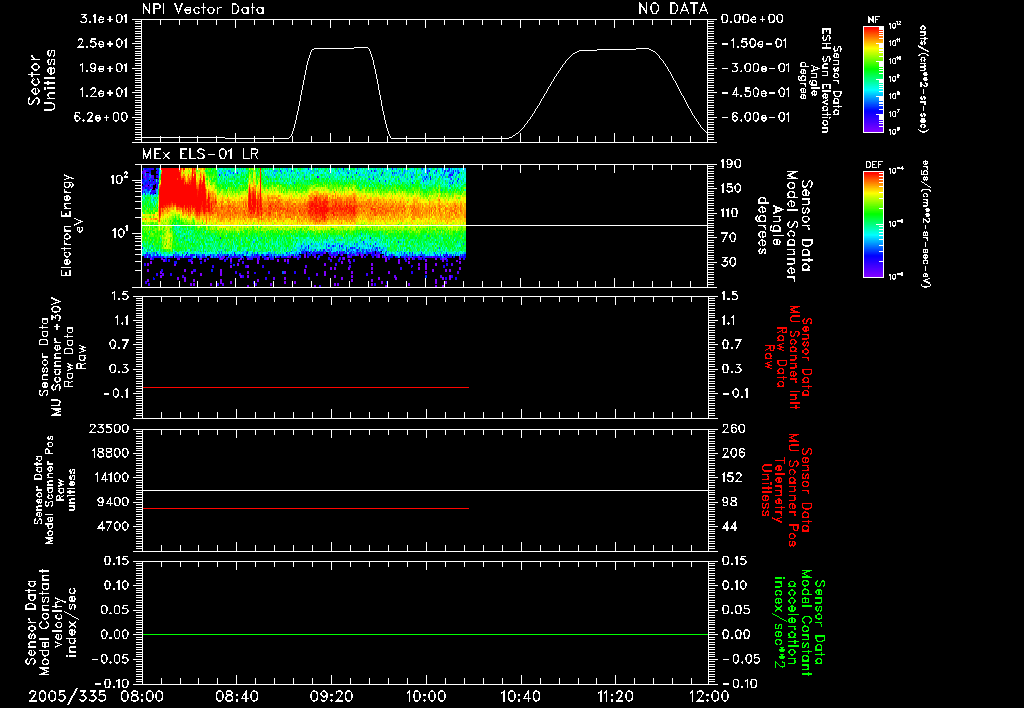Click the '260' telemetry axis value

click(733, 429)
